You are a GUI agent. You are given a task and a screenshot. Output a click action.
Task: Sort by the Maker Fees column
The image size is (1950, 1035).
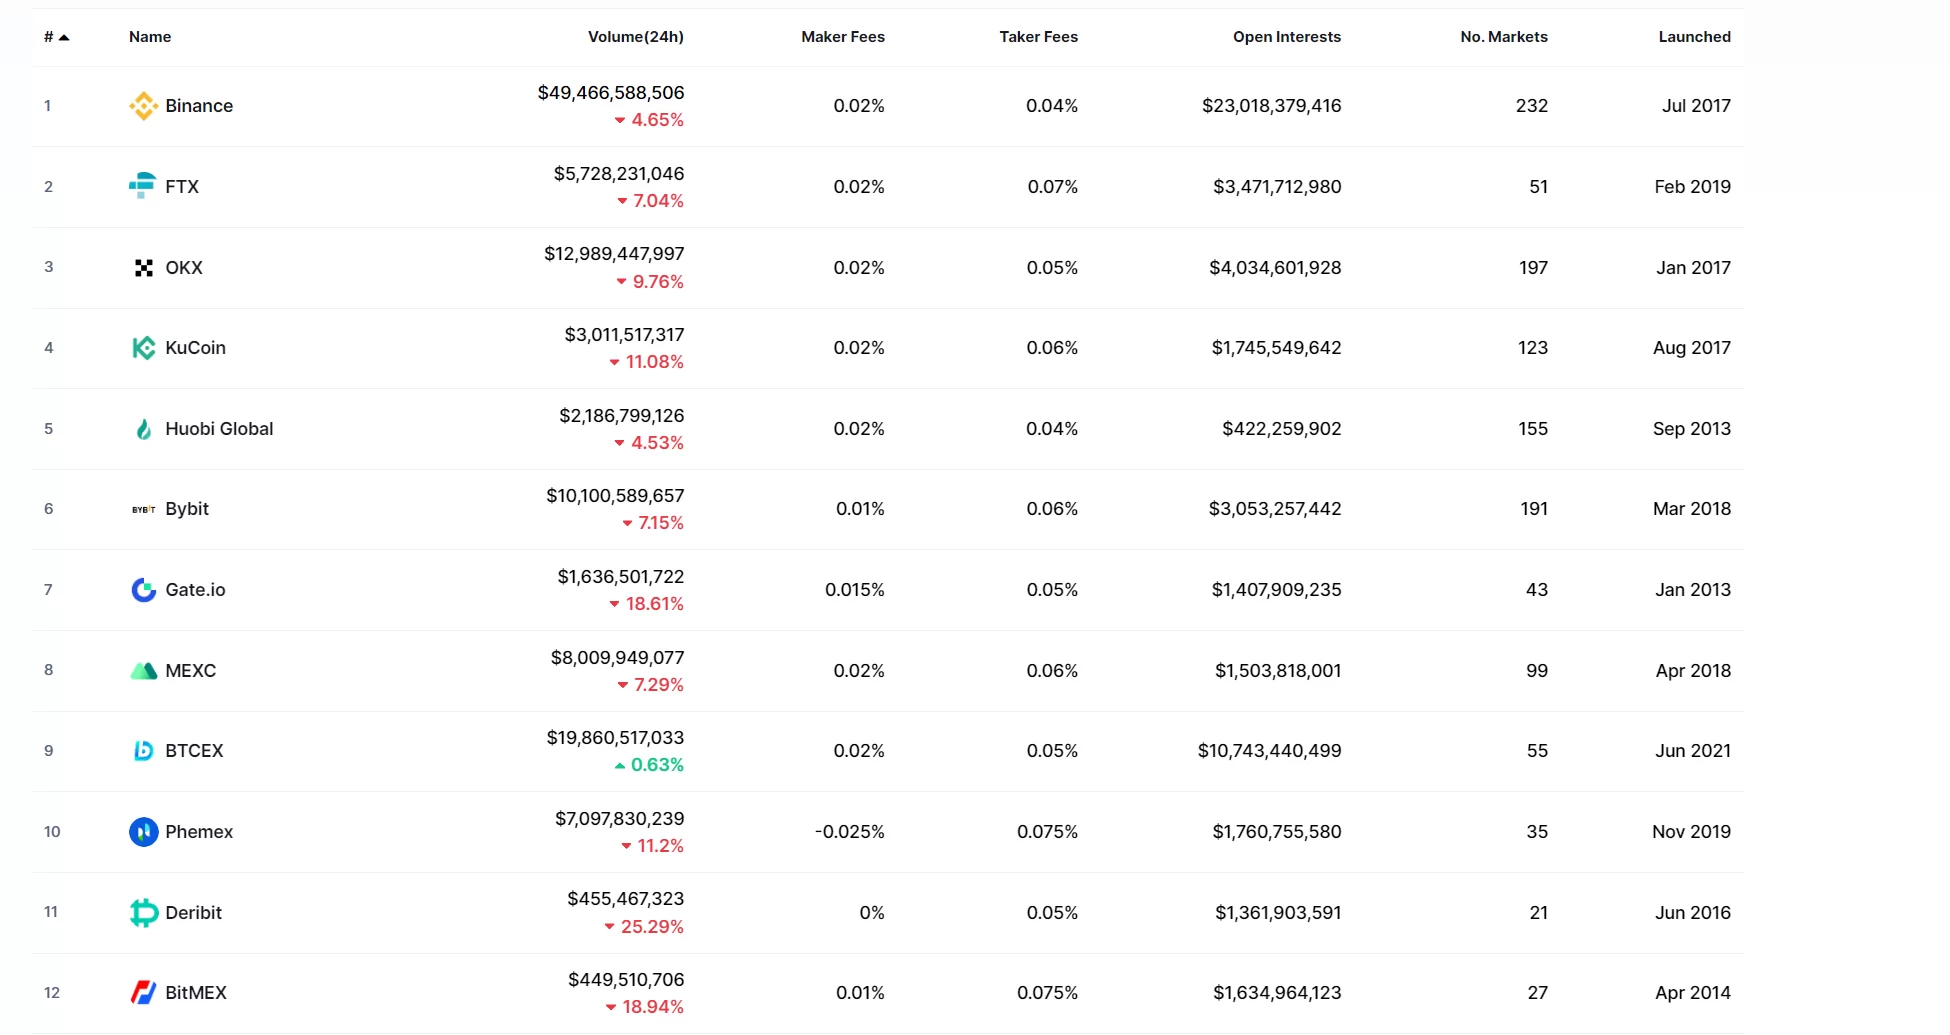tap(842, 37)
